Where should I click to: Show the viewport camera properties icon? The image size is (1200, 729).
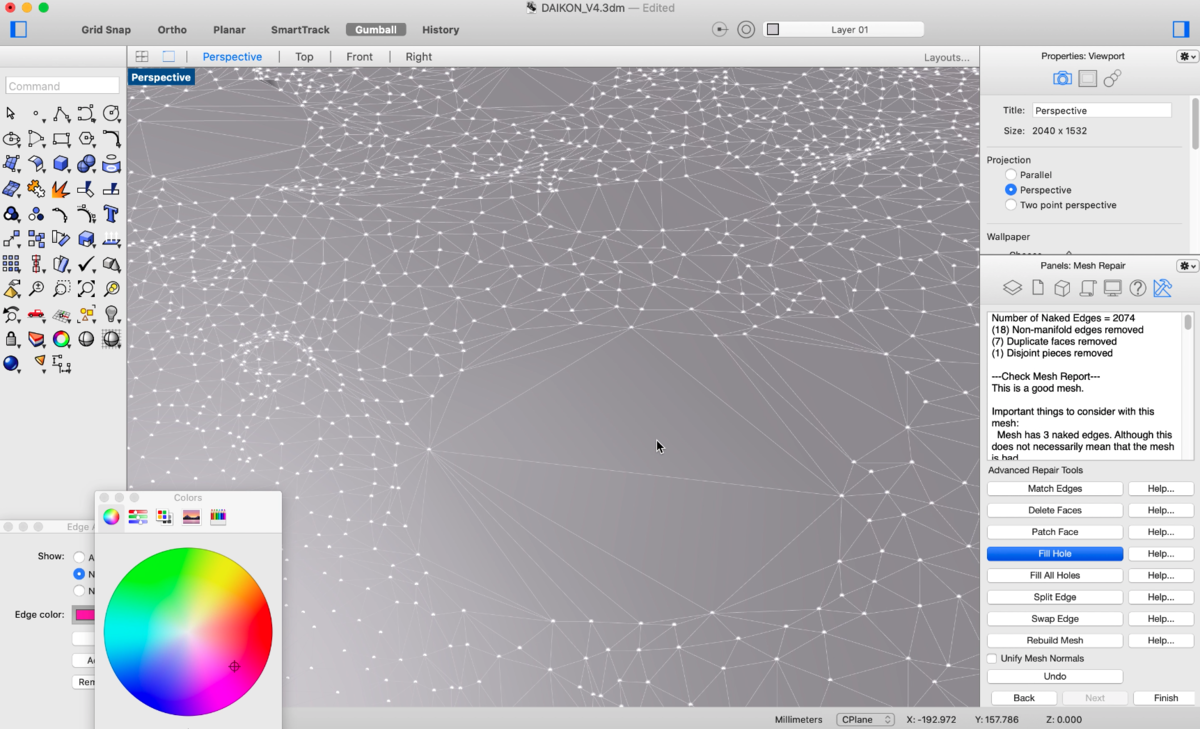pyautogui.click(x=1062, y=78)
